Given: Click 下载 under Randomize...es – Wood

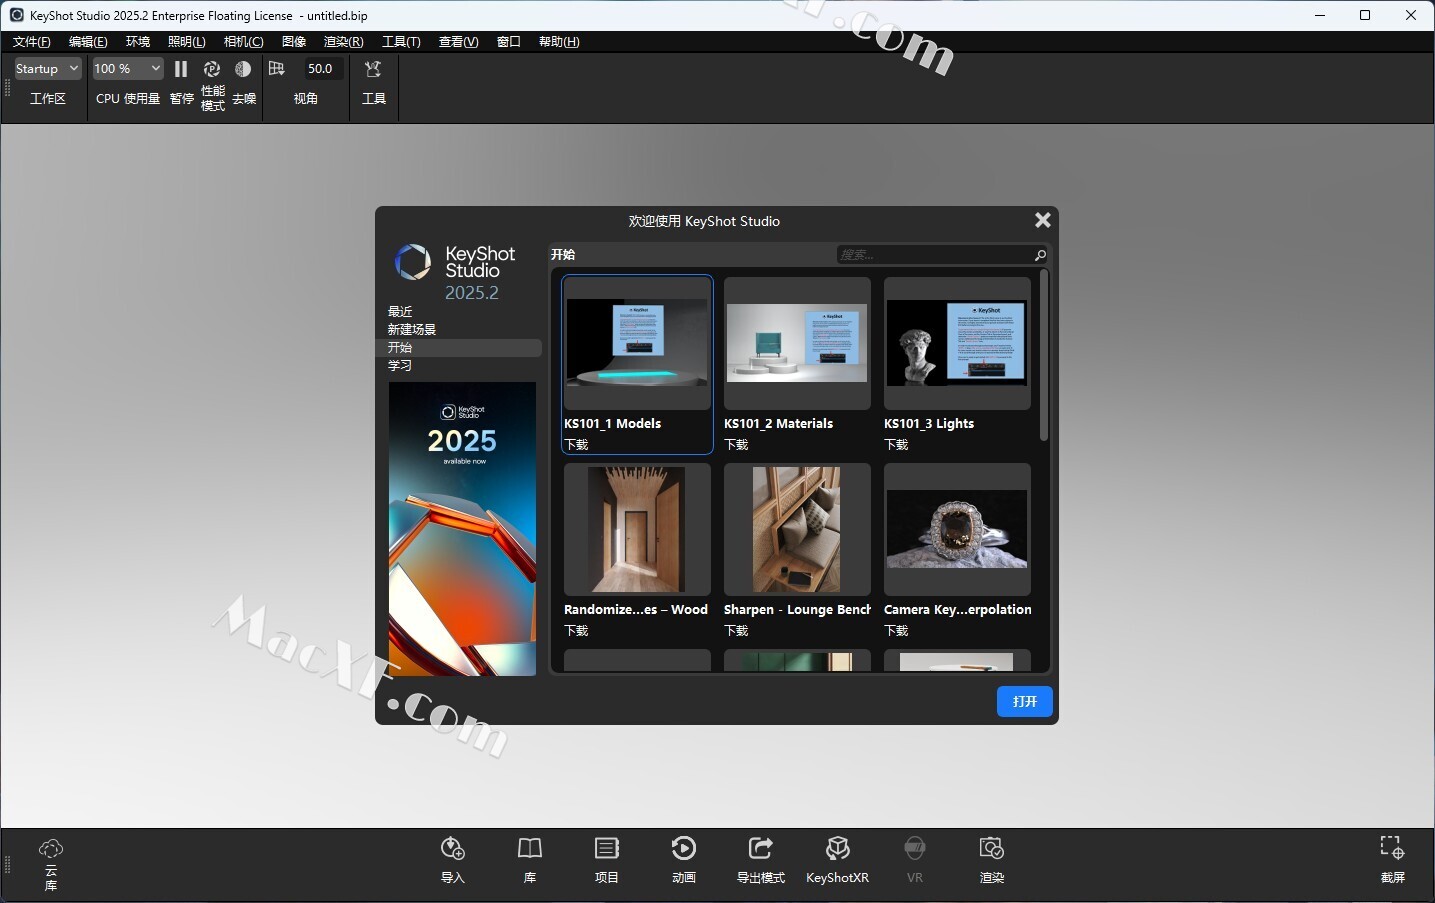Looking at the screenshot, I should click(x=576, y=631).
